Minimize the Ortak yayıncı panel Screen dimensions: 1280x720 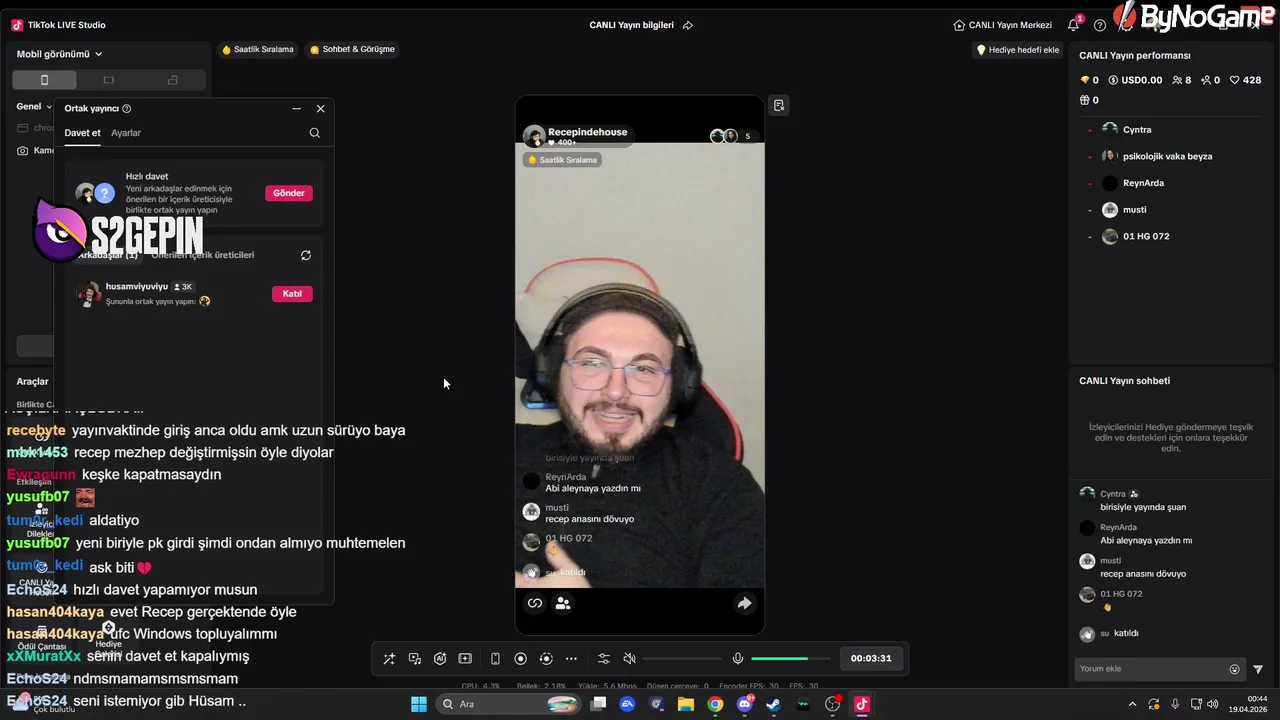point(296,108)
